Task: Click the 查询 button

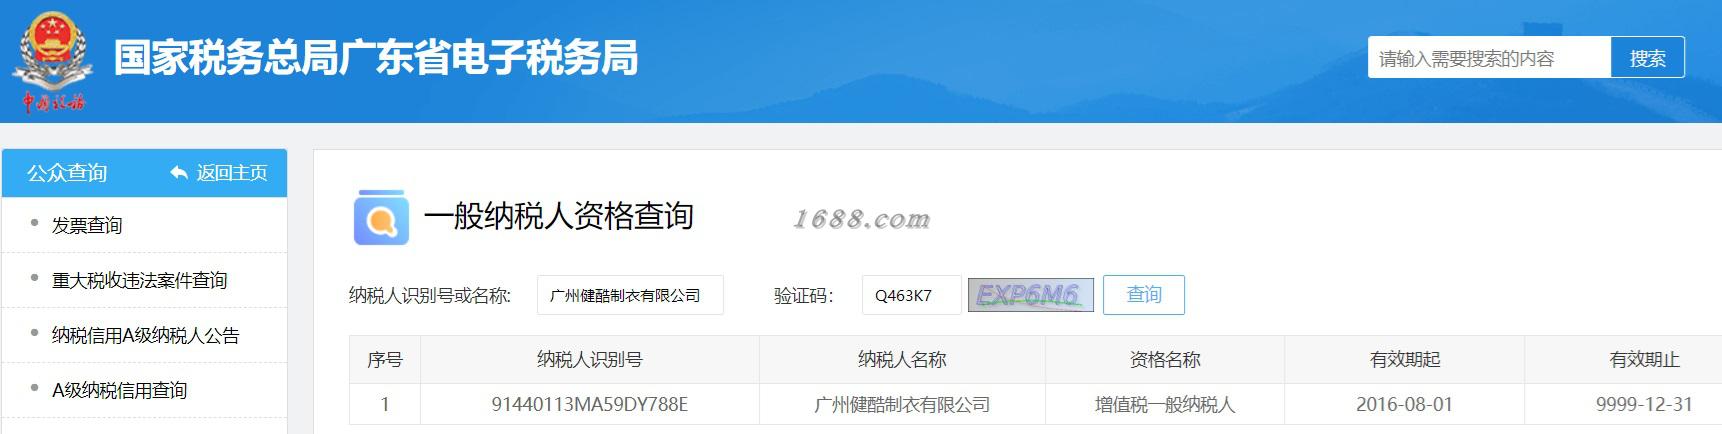Action: click(x=1144, y=295)
